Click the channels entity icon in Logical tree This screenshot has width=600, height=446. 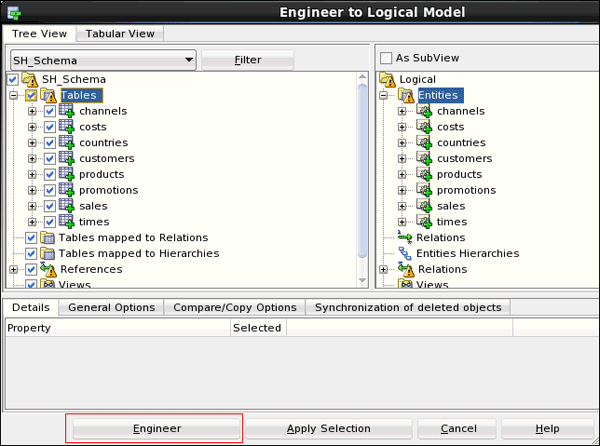click(x=424, y=111)
